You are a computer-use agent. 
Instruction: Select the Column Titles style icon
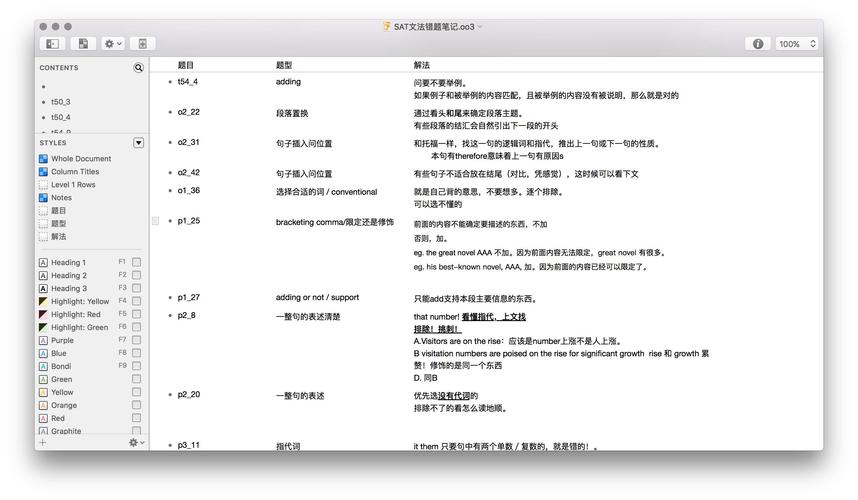point(43,172)
